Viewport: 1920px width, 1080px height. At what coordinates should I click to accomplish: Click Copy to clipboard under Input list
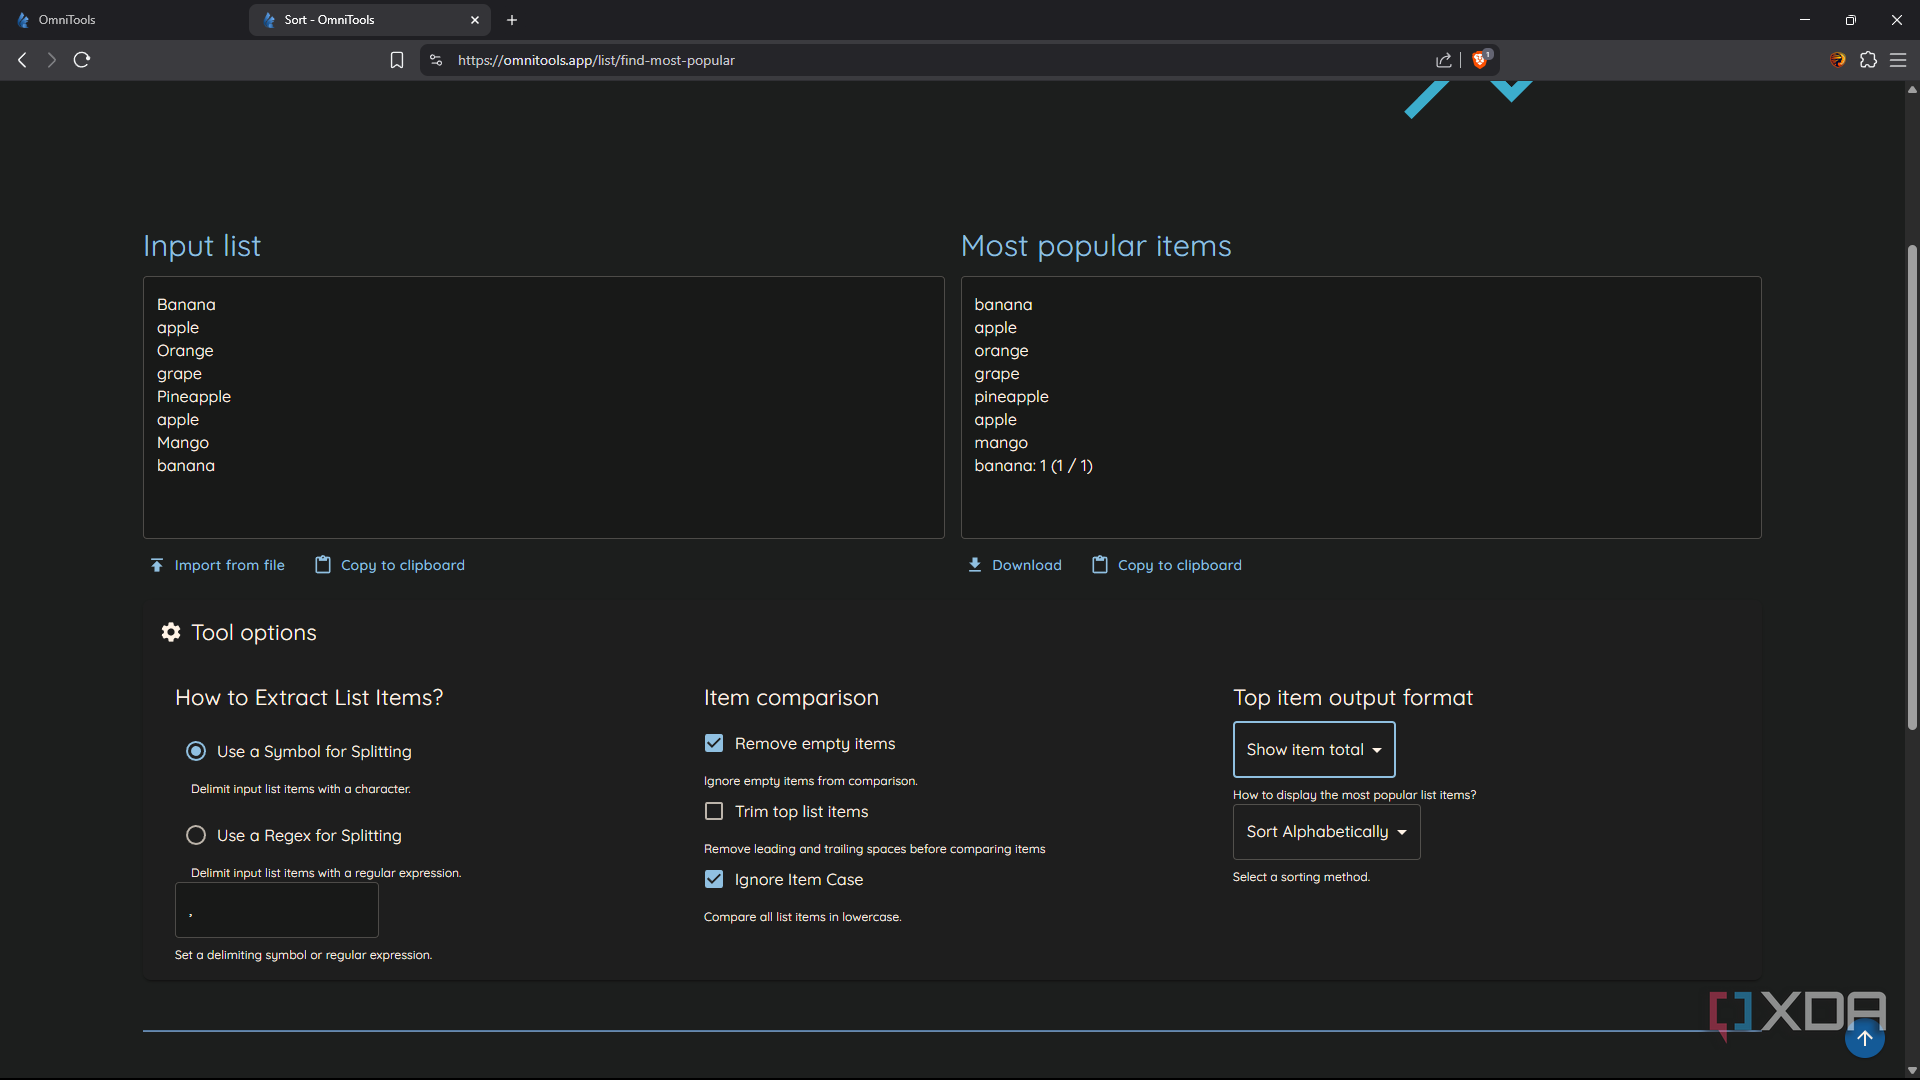tap(402, 565)
